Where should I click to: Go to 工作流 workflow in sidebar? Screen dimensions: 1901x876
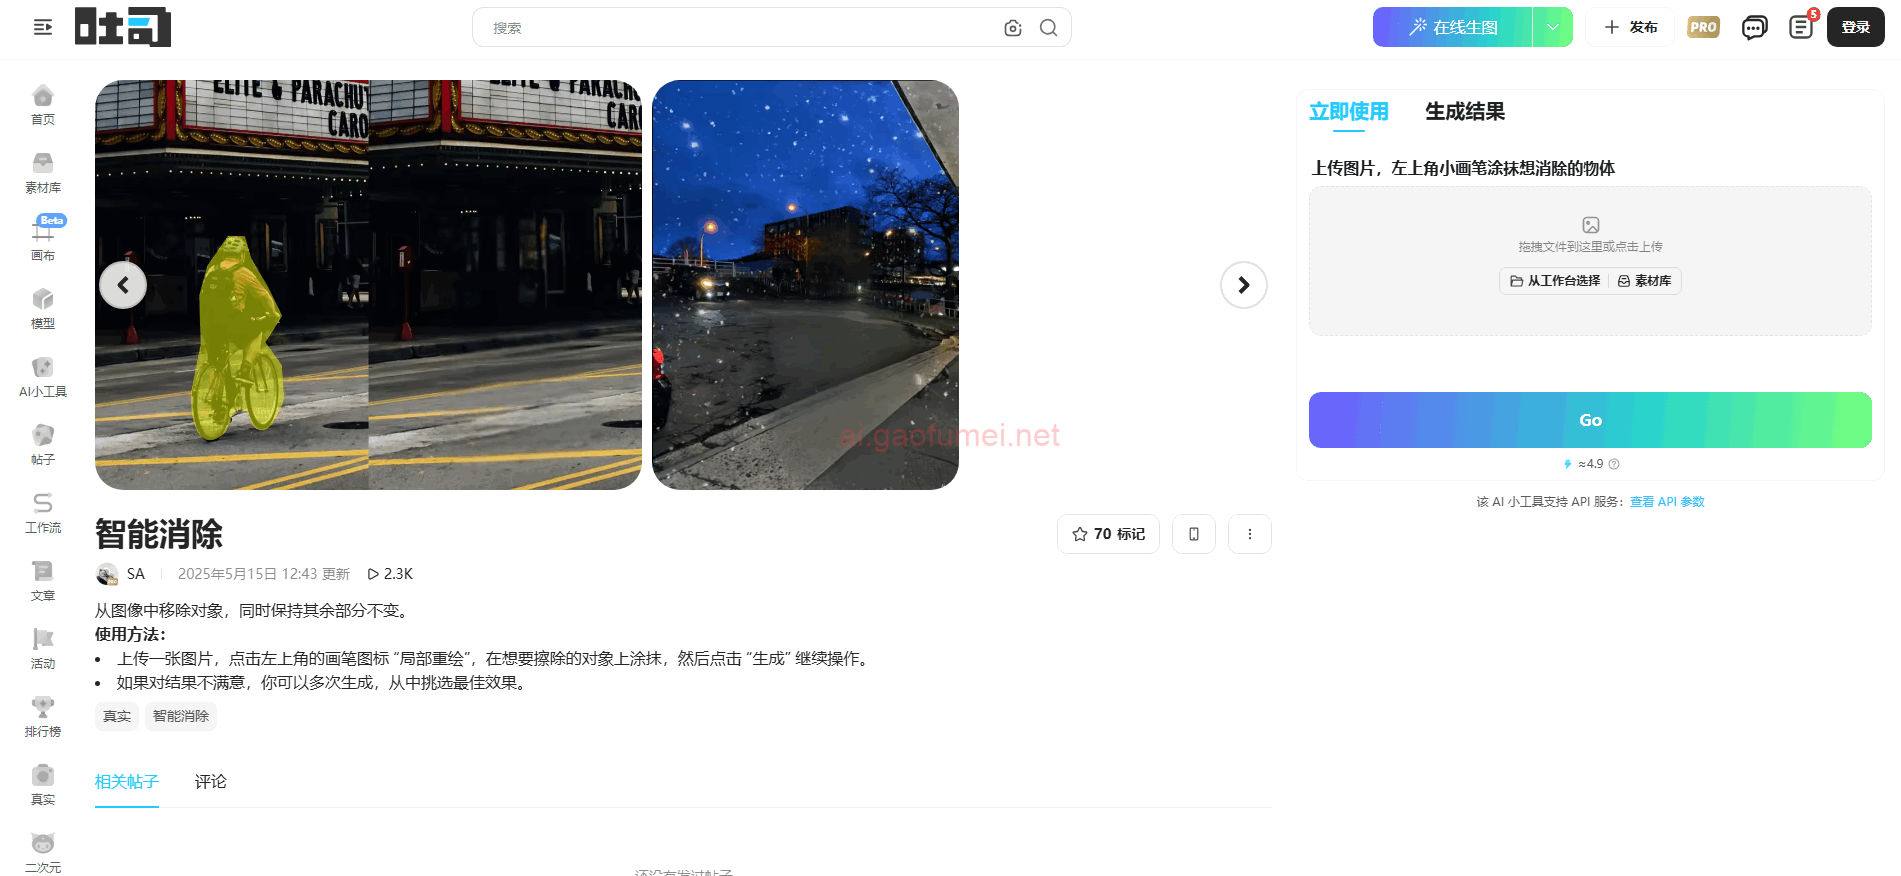tap(43, 512)
